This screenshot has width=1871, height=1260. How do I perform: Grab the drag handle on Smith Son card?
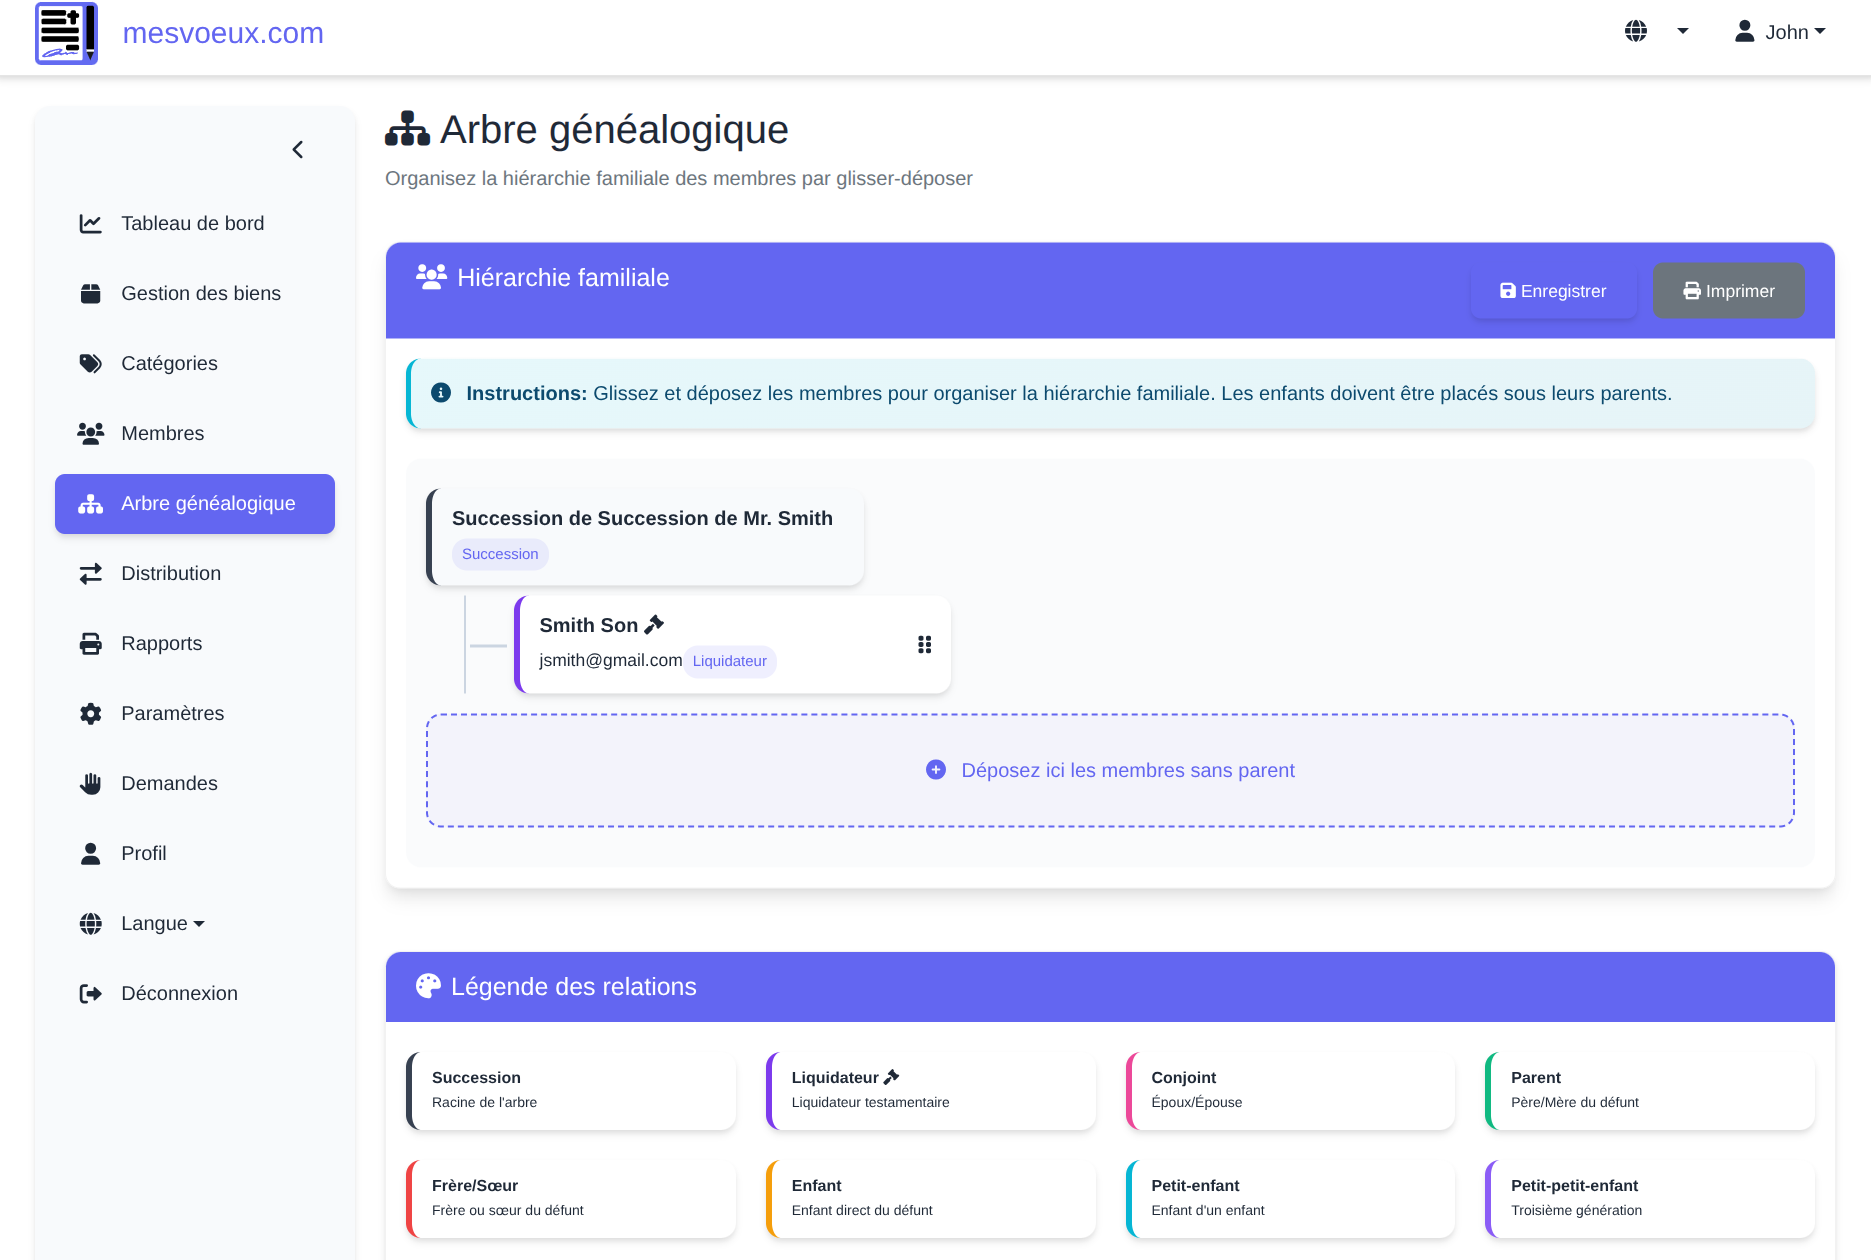pyautogui.click(x=923, y=645)
